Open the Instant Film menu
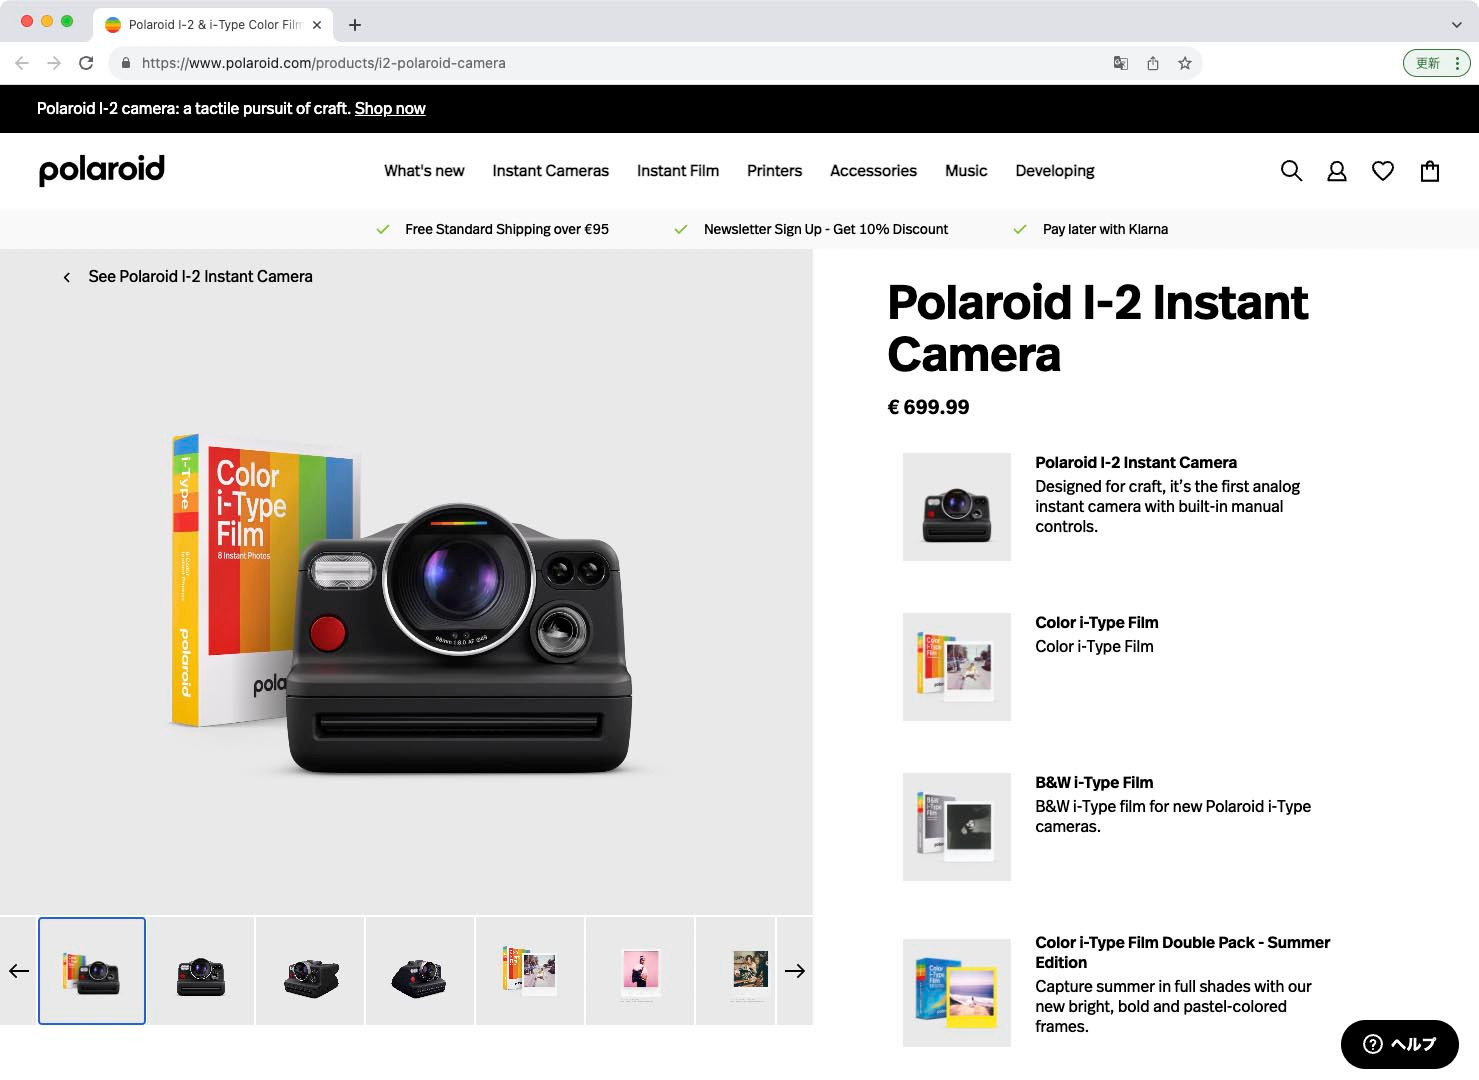The height and width of the screenshot is (1080, 1479). (677, 171)
